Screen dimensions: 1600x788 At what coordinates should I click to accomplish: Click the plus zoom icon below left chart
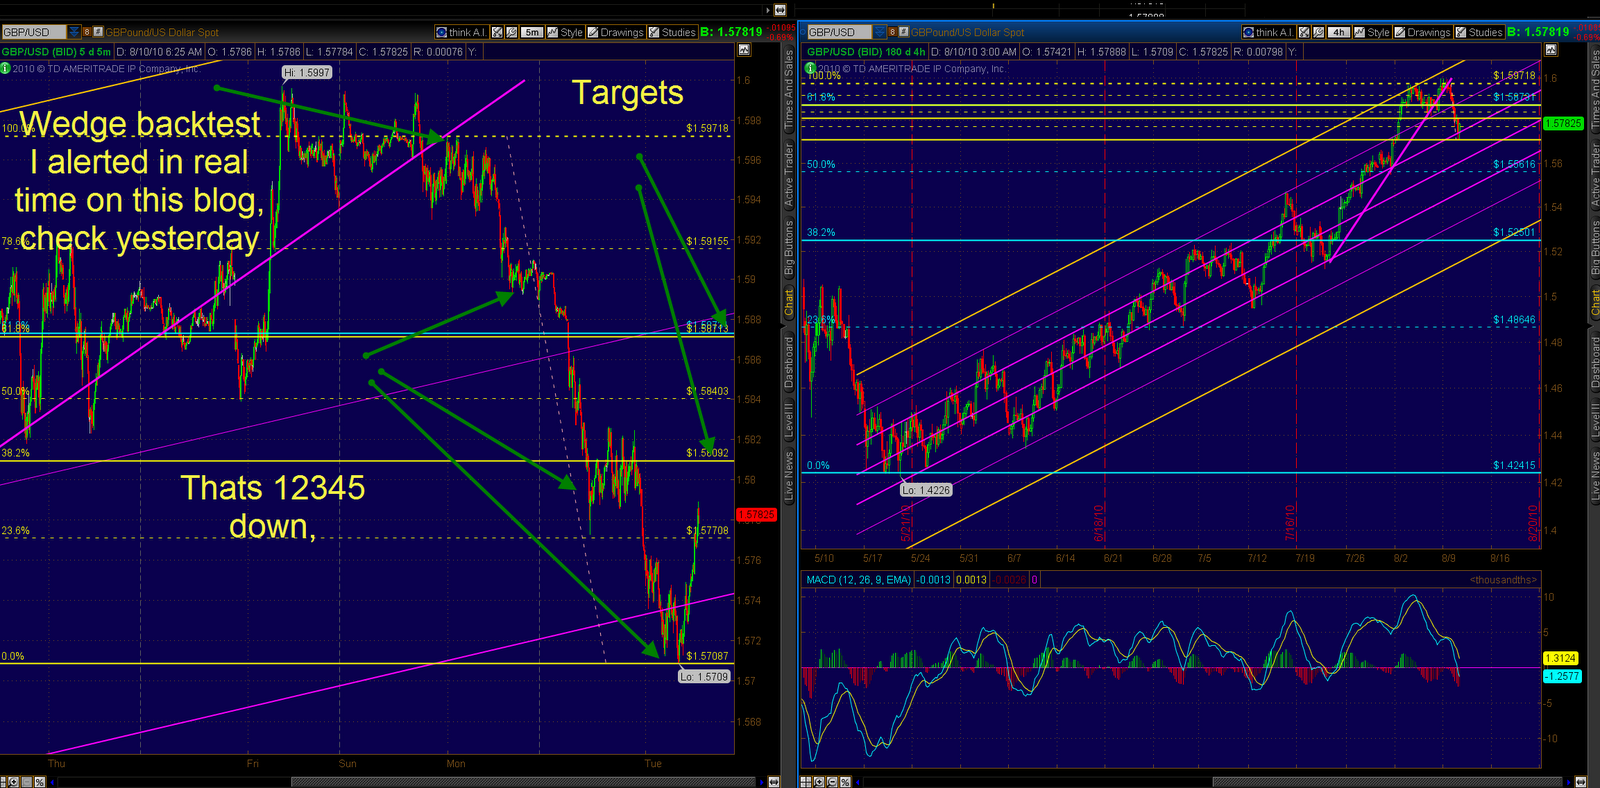click(13, 782)
